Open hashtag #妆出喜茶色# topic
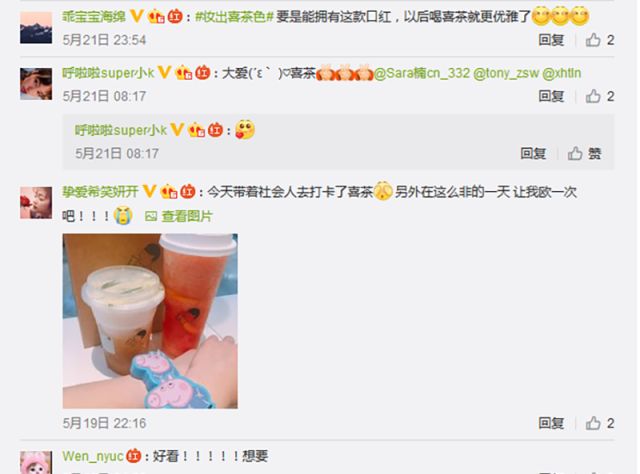 coord(234,17)
